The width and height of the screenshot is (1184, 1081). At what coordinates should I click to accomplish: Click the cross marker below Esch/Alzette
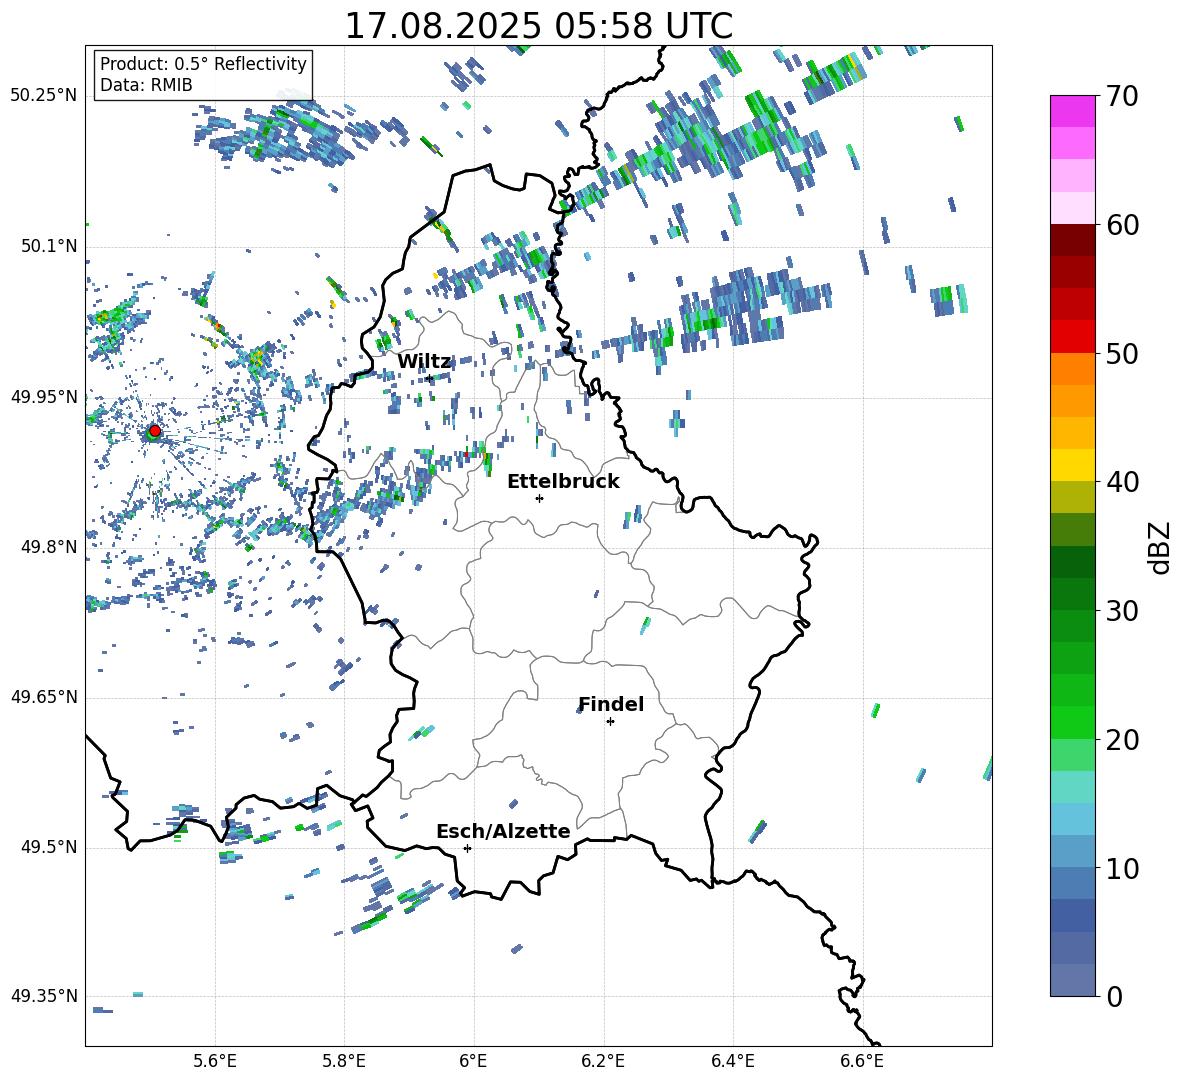tap(467, 848)
